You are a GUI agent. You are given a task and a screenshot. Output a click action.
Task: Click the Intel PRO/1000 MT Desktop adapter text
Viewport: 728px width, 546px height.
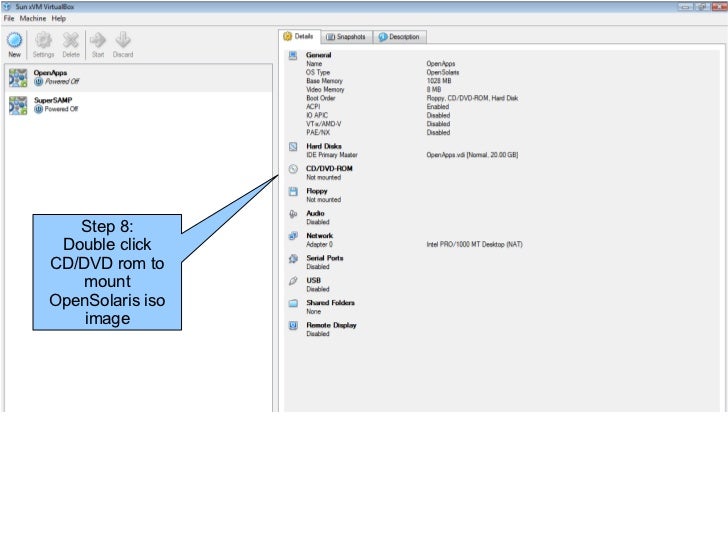point(474,244)
